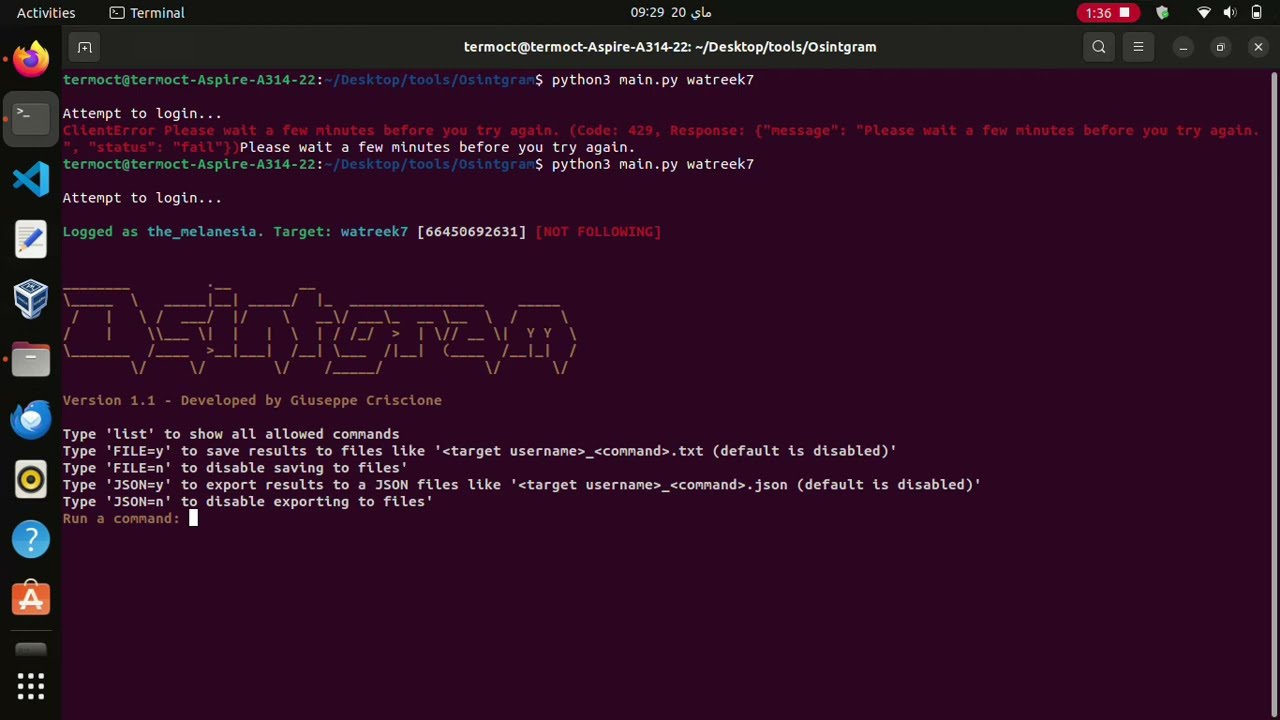Open the battery status indicator
The image size is (1280, 720).
pos(1256,13)
